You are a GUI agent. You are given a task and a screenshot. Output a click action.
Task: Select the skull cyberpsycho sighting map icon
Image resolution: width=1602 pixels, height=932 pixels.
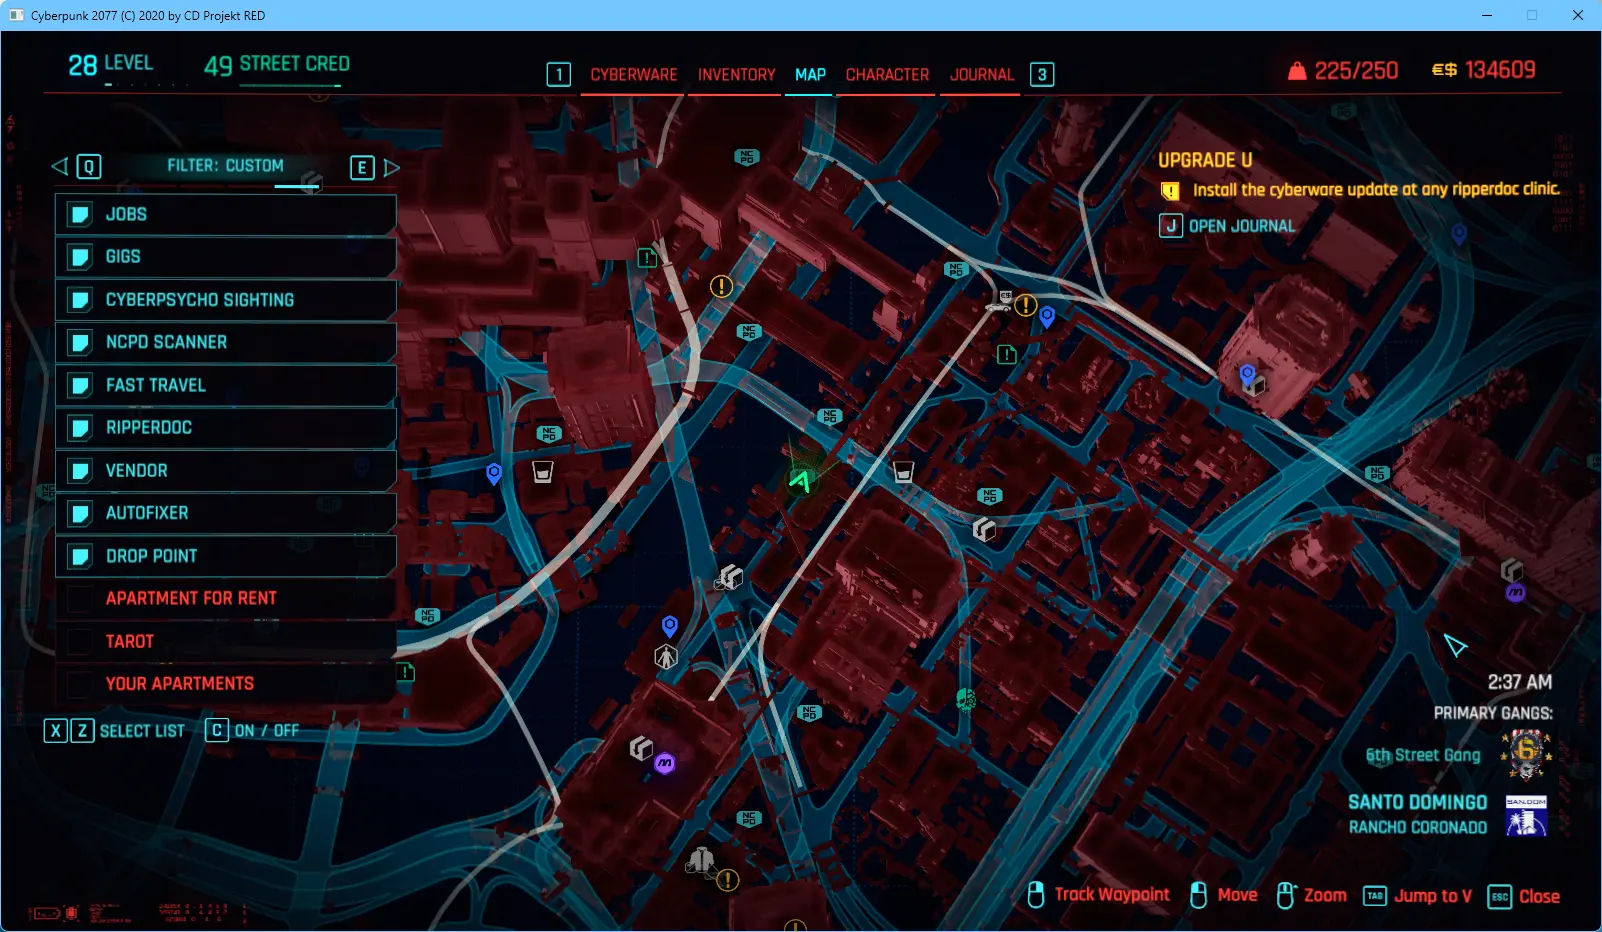[x=966, y=699]
